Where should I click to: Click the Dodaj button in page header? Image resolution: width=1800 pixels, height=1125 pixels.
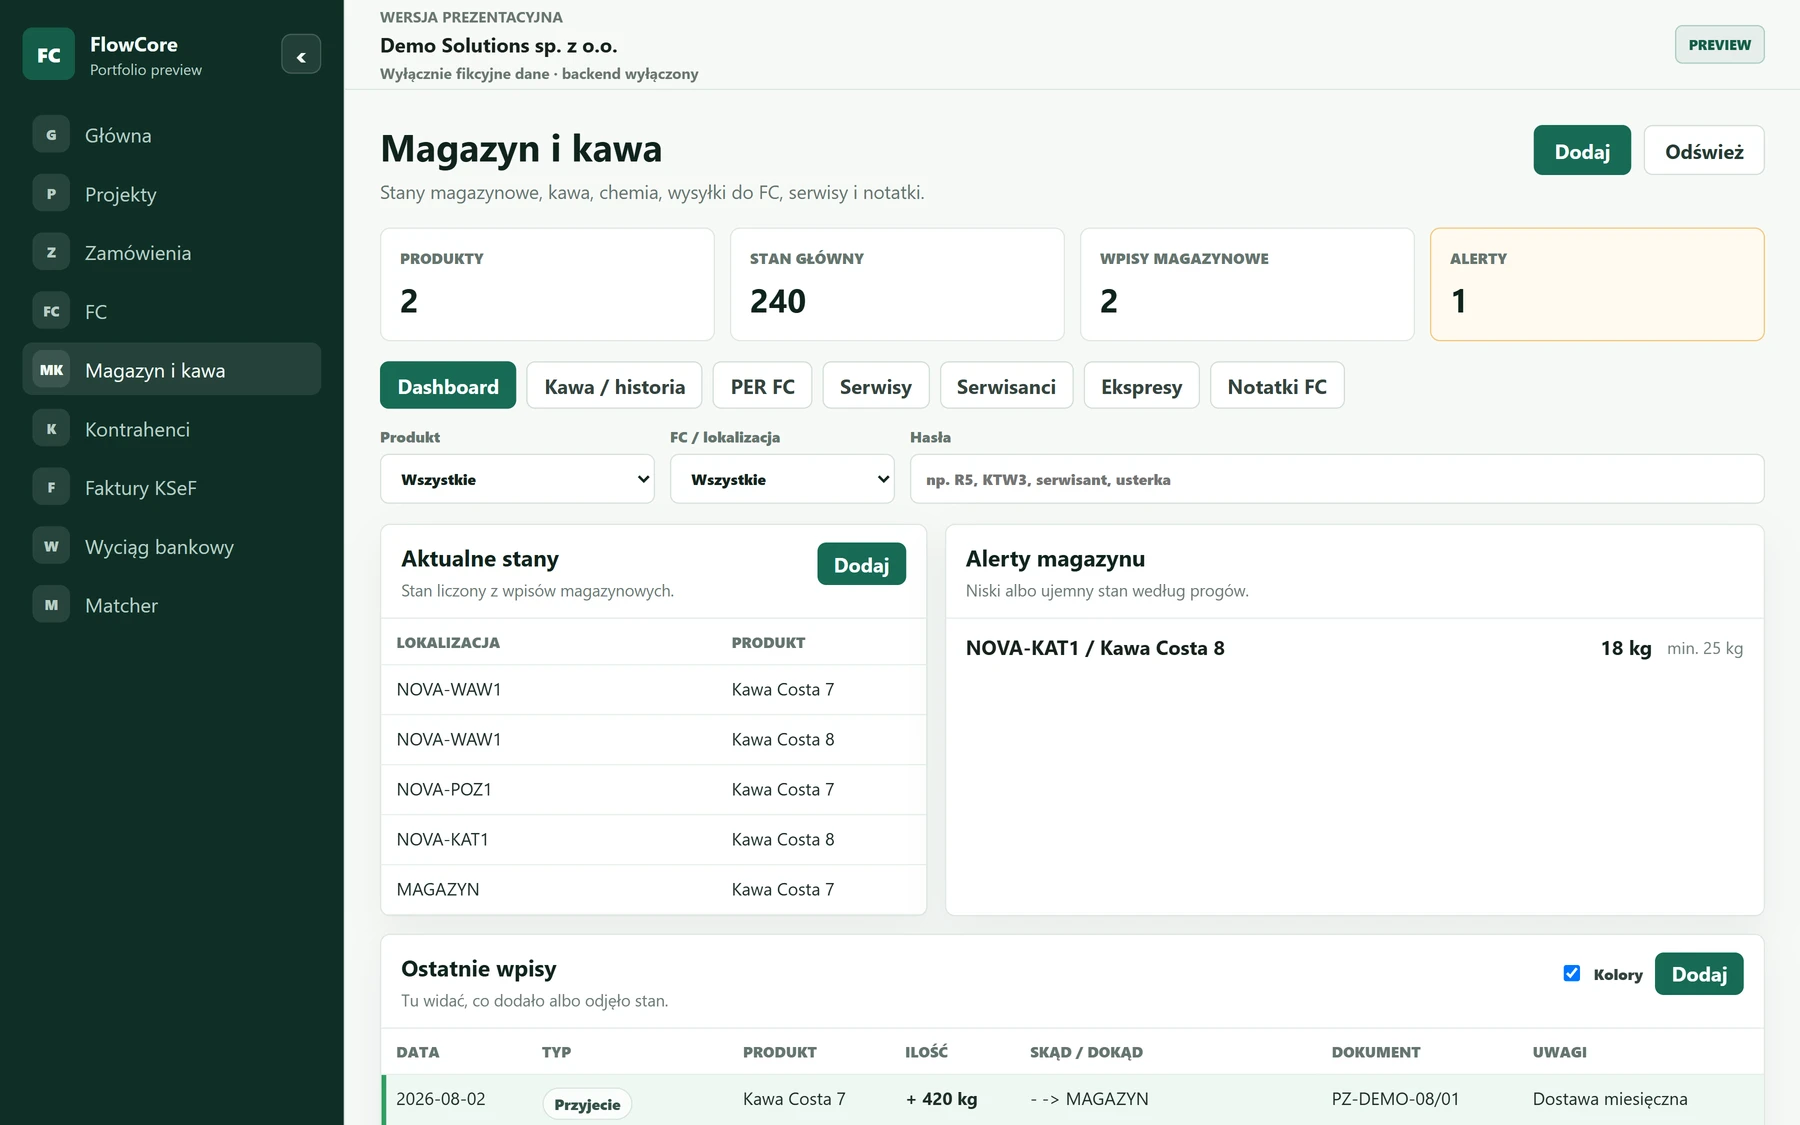[1582, 151]
